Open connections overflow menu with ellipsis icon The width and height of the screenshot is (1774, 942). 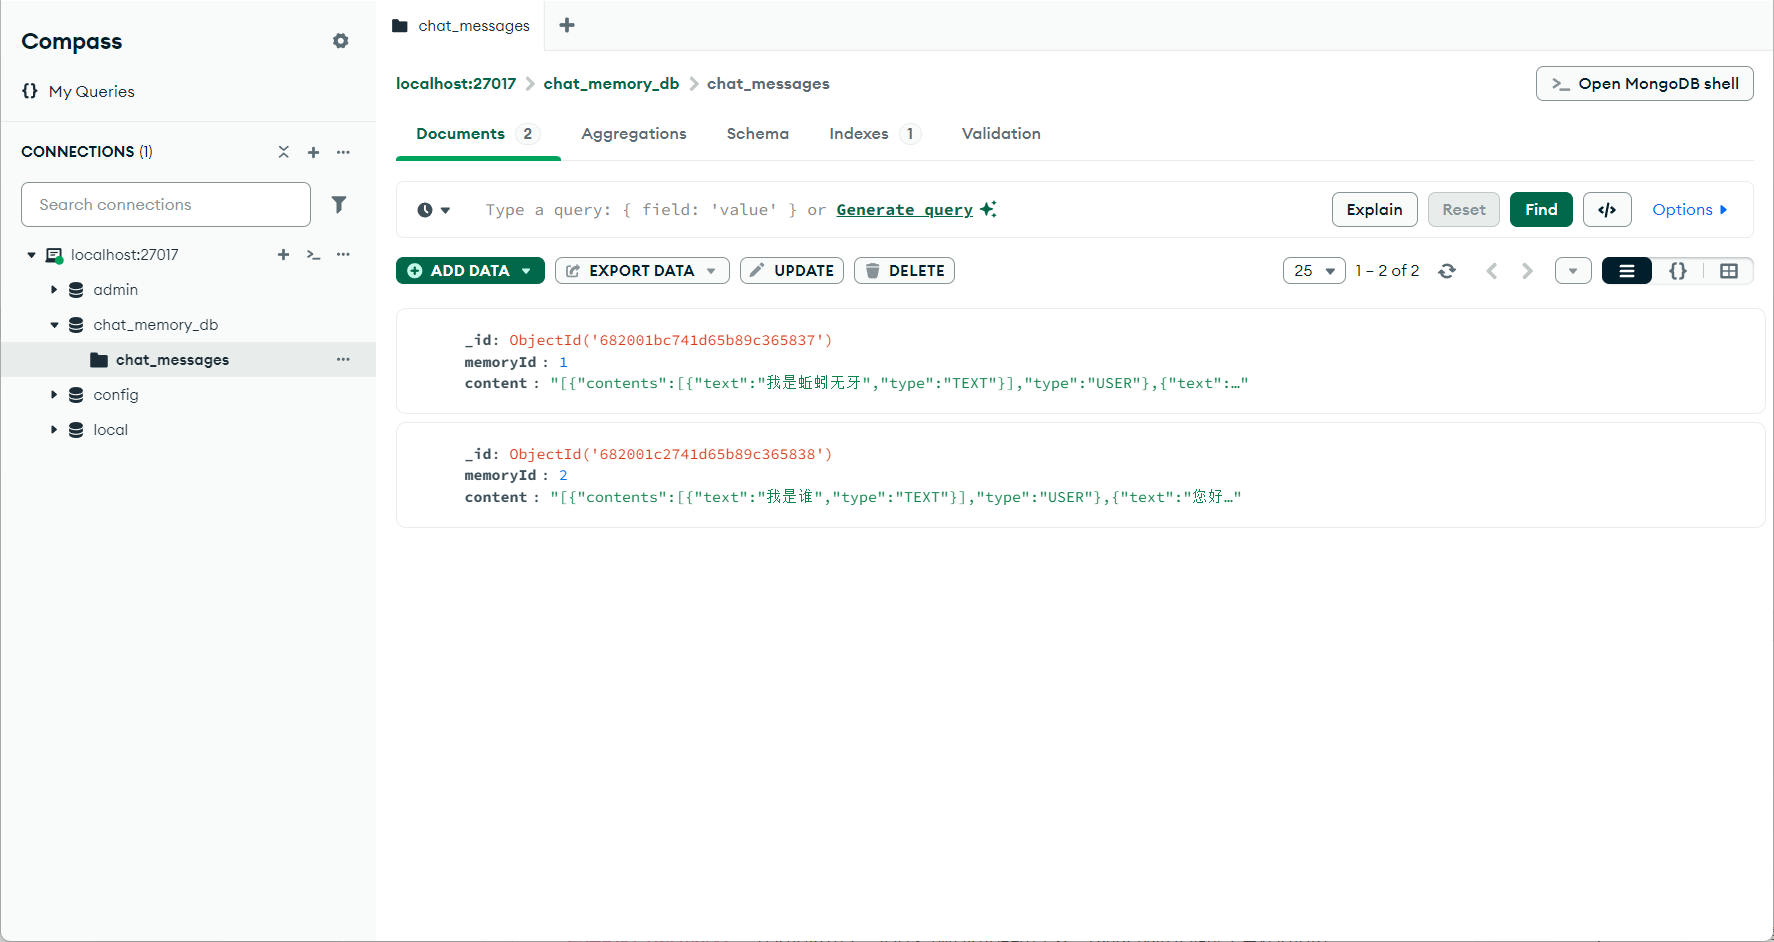(343, 152)
